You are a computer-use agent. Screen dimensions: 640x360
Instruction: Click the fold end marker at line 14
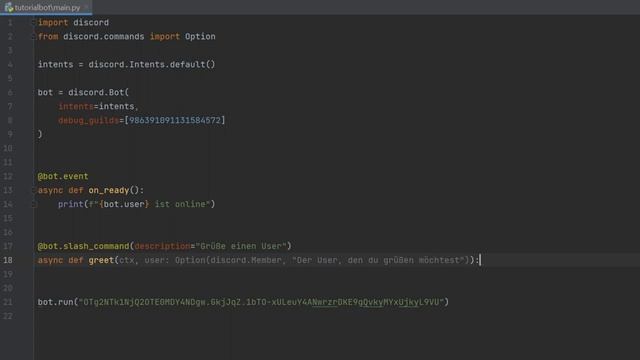point(35,204)
